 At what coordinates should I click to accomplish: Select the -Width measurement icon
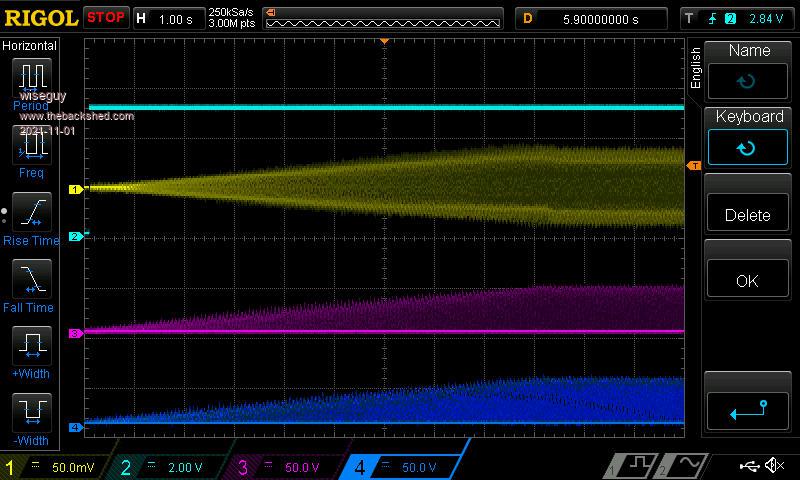click(x=31, y=413)
